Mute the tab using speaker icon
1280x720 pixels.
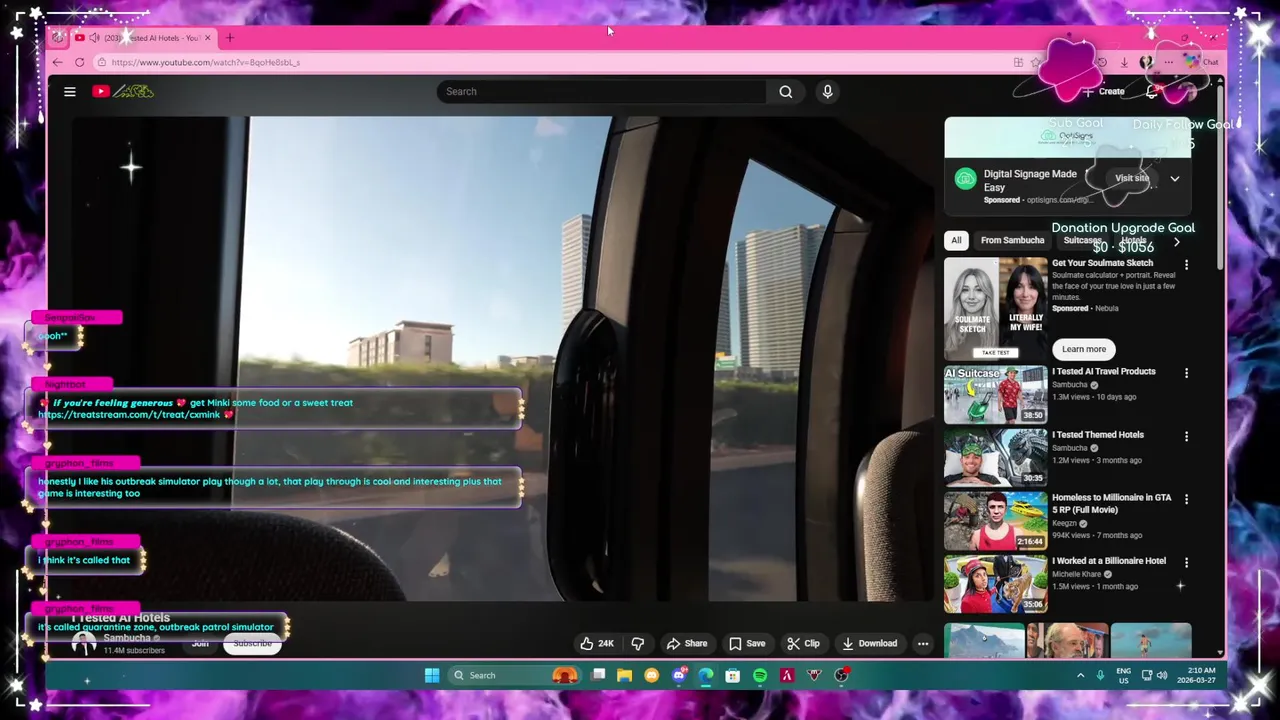(94, 38)
